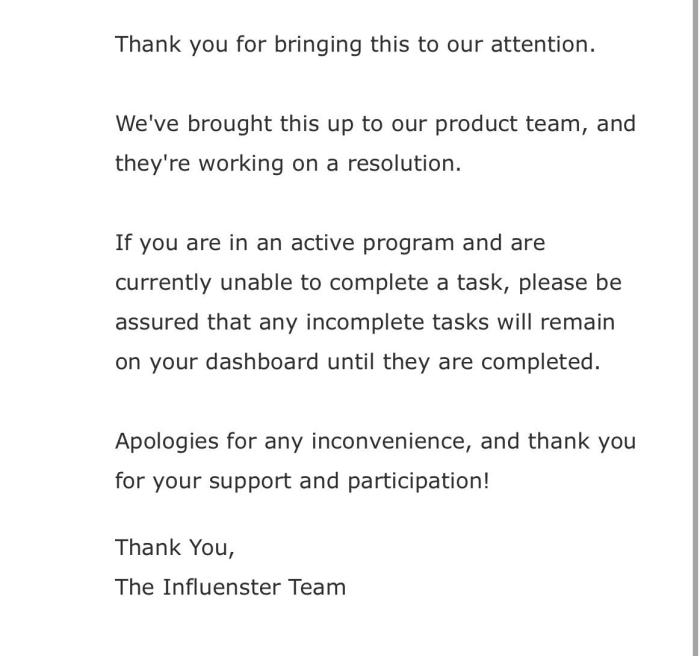The height and width of the screenshot is (656, 700).
Task: Click the vertical scrollbar on the right edge
Action: click(696, 328)
